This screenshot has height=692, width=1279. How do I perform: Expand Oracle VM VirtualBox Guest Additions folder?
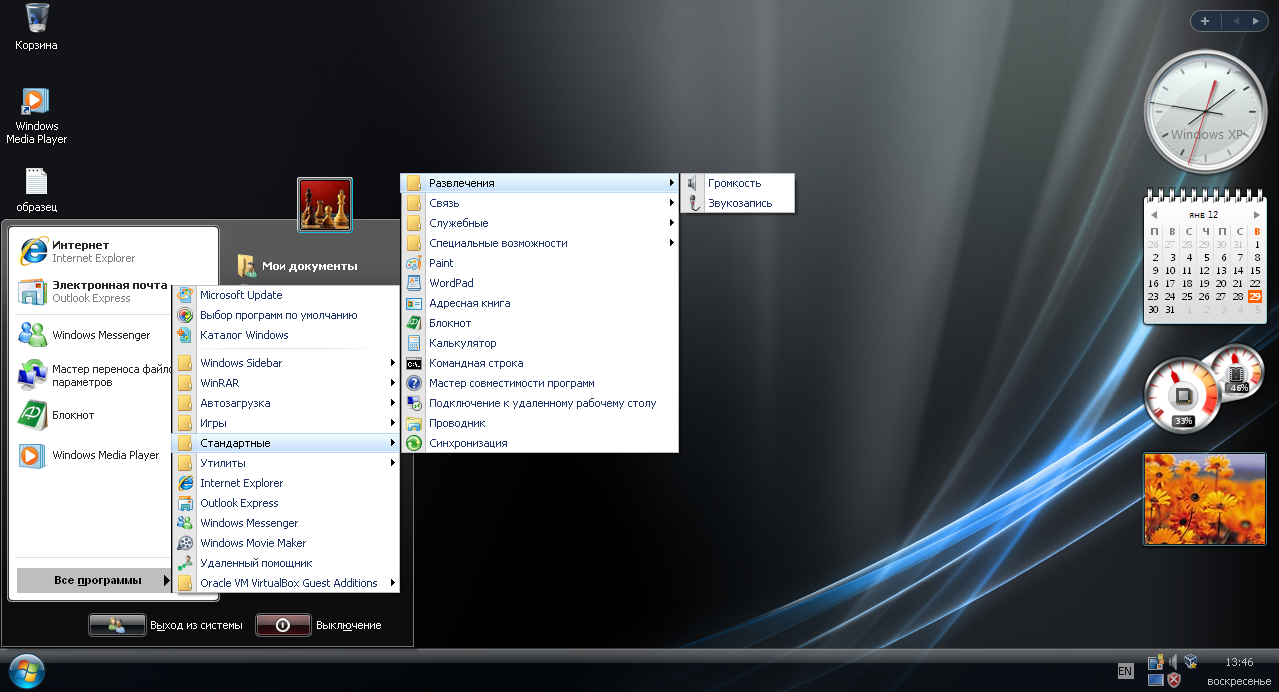point(286,583)
